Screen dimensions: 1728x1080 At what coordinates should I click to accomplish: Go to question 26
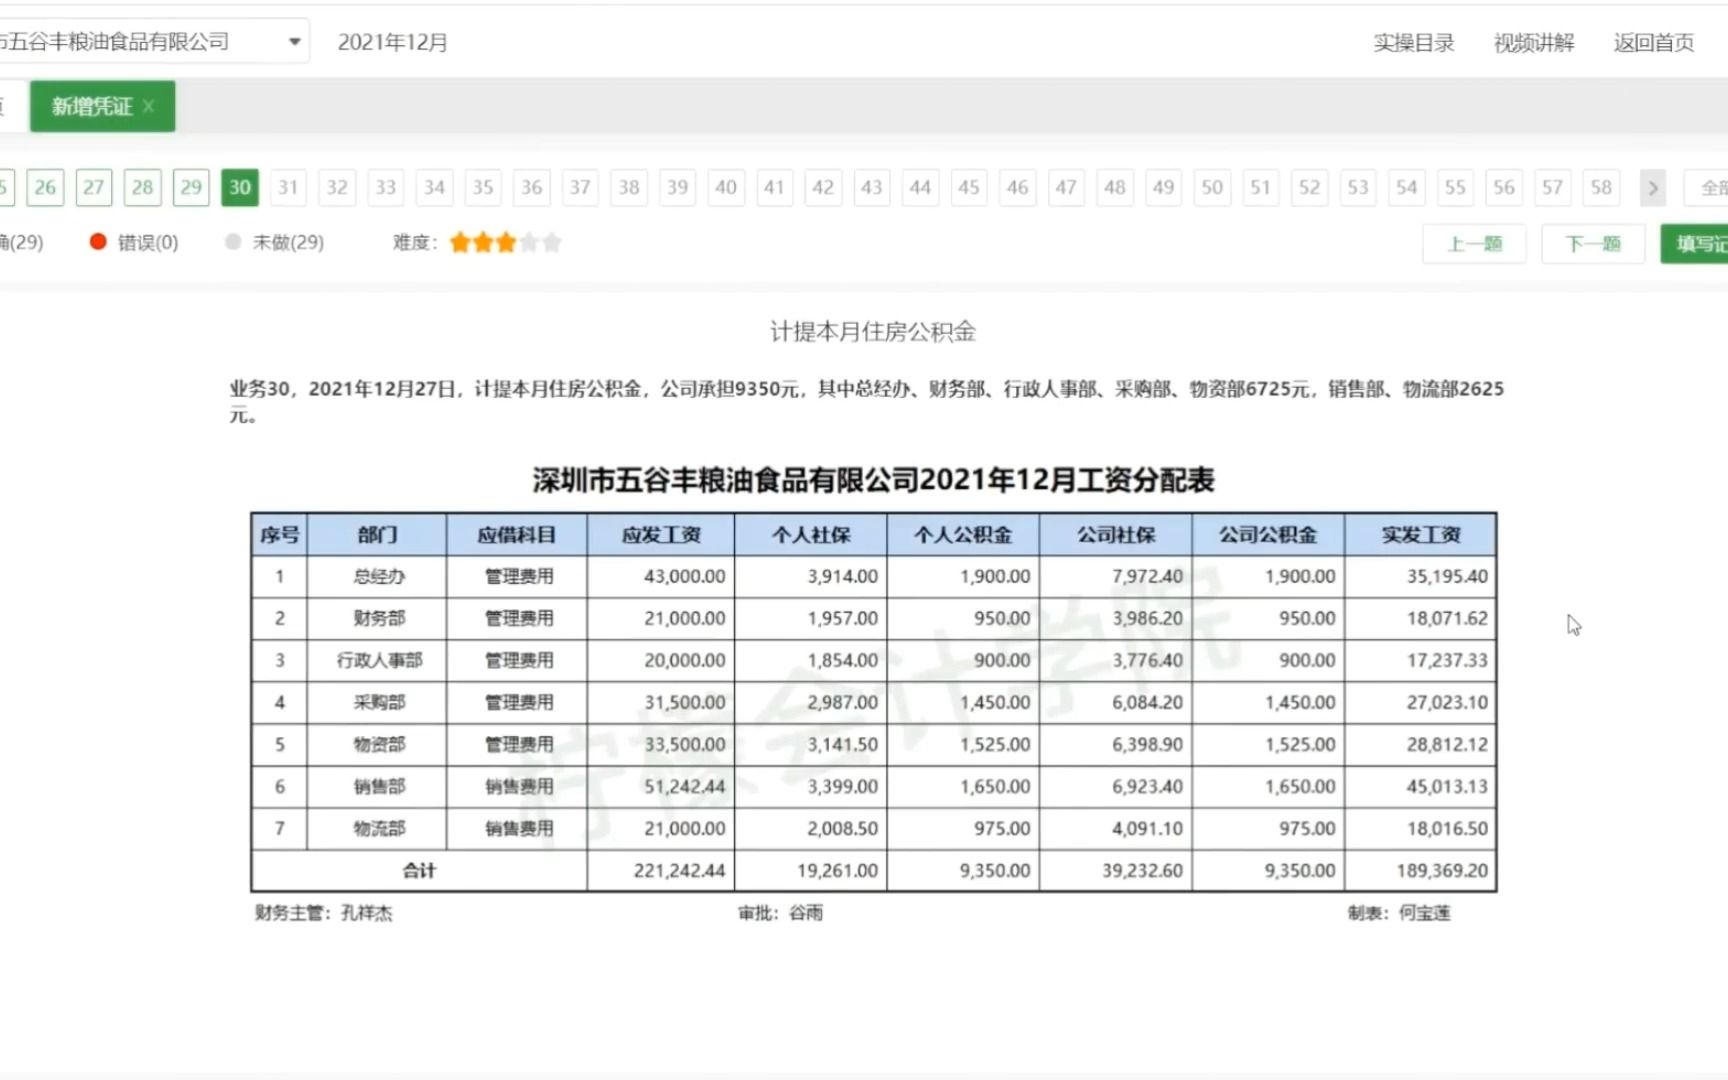[45, 187]
